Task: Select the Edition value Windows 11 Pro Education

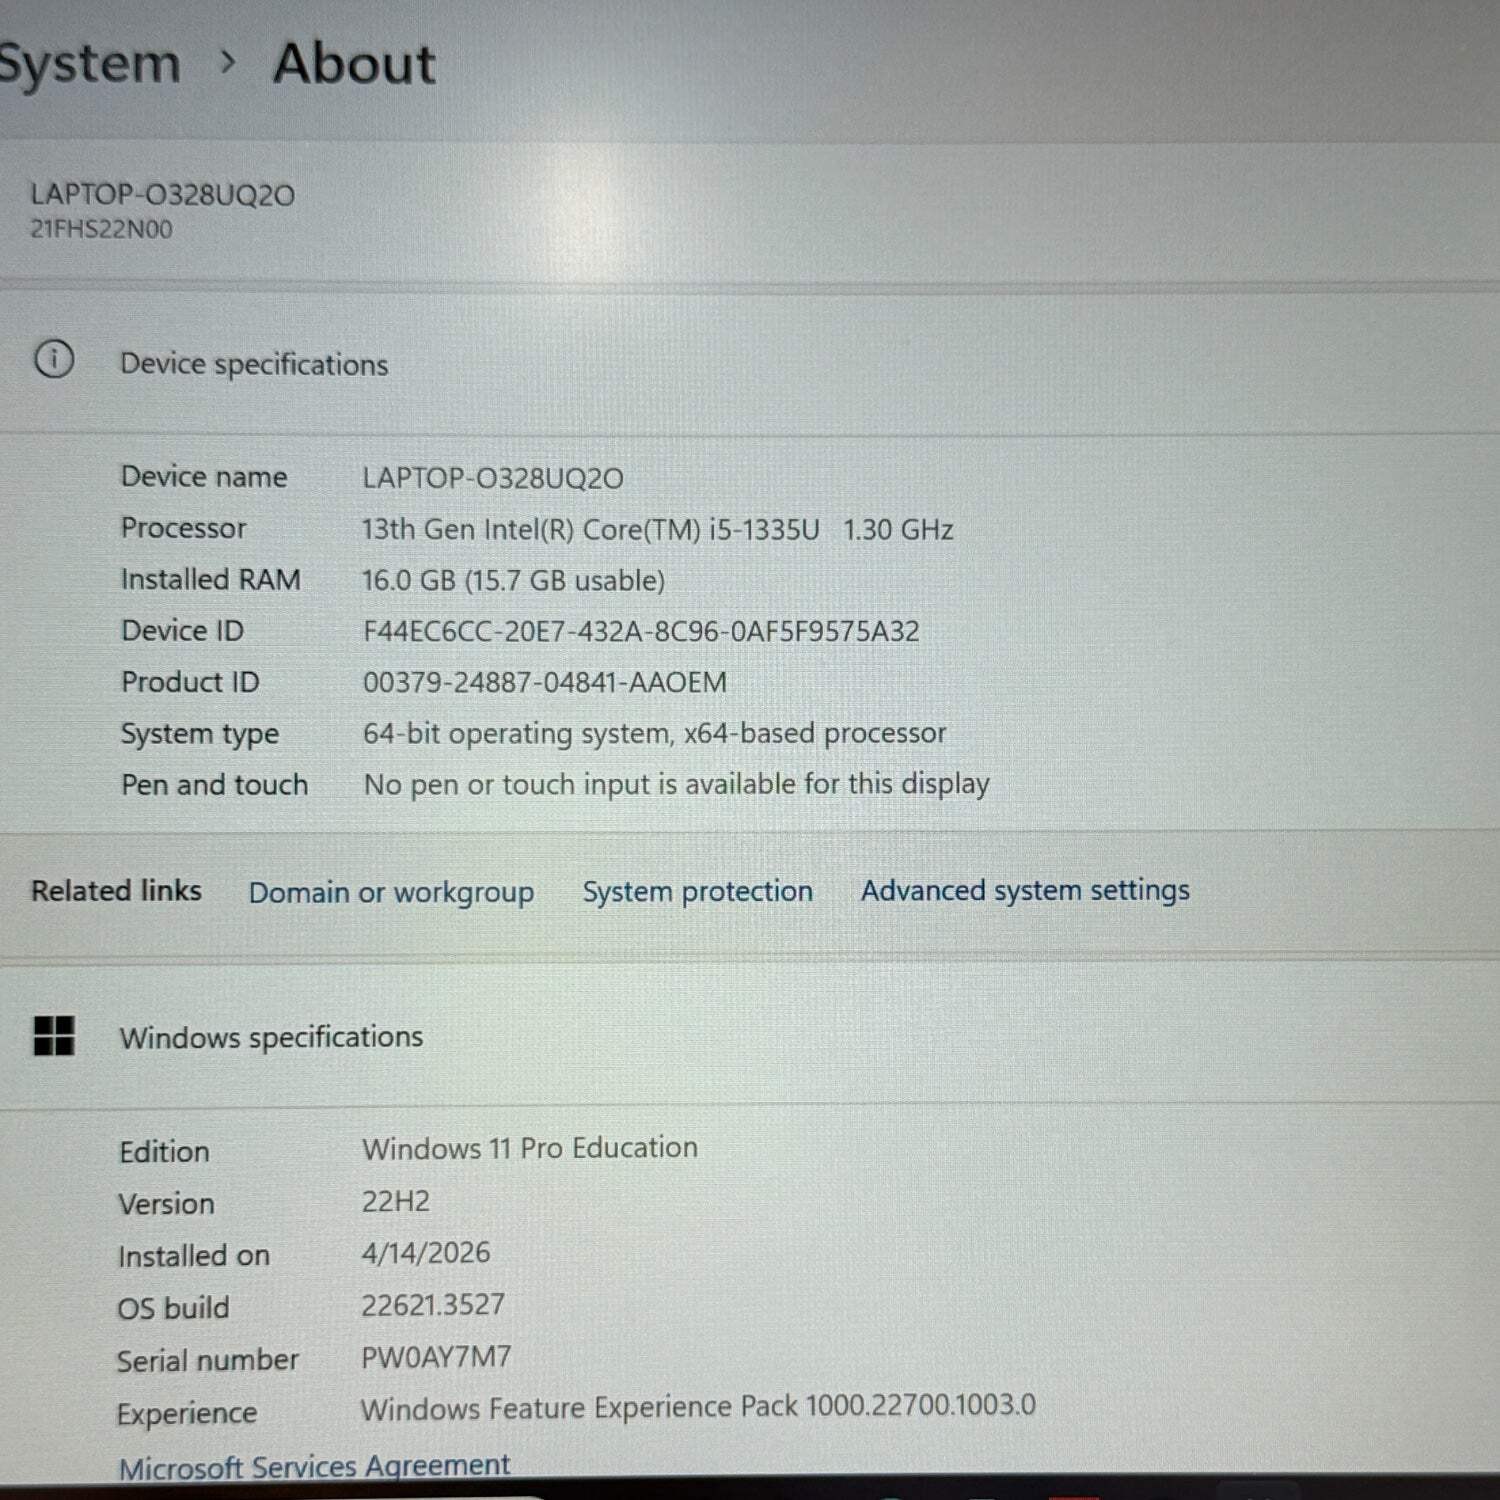Action: tap(530, 1148)
